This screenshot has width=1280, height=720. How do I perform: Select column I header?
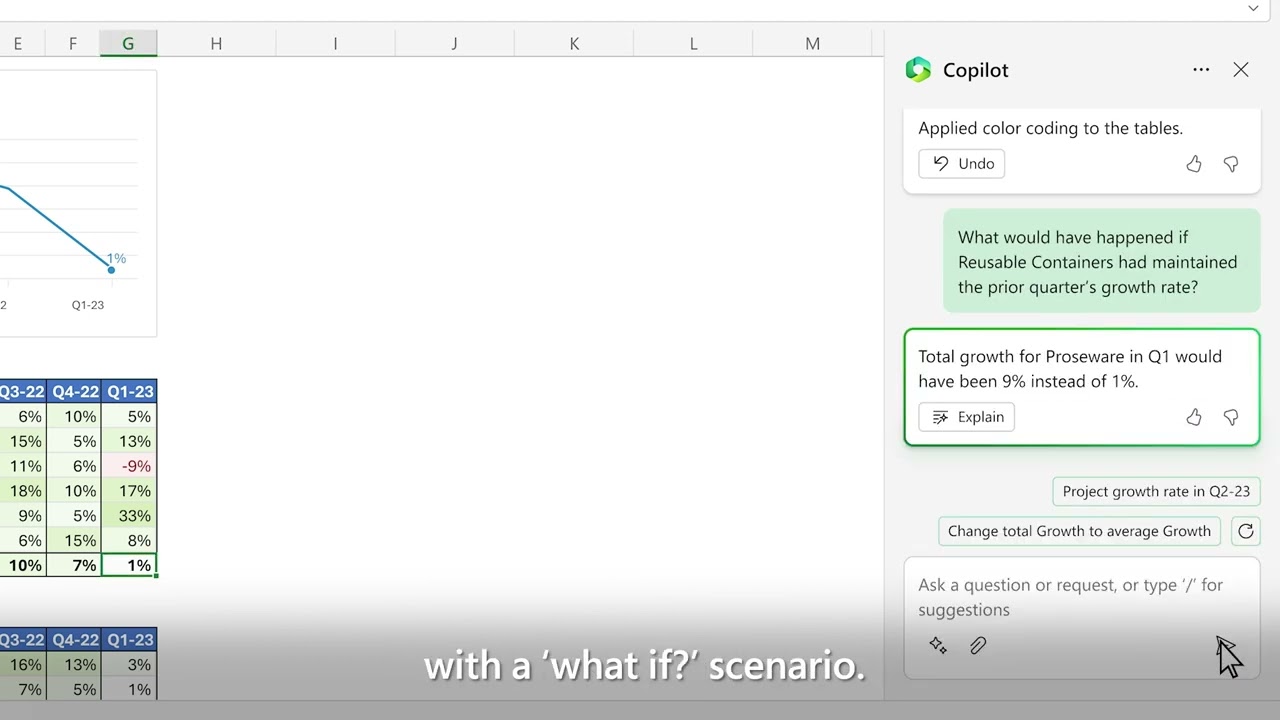(x=335, y=44)
